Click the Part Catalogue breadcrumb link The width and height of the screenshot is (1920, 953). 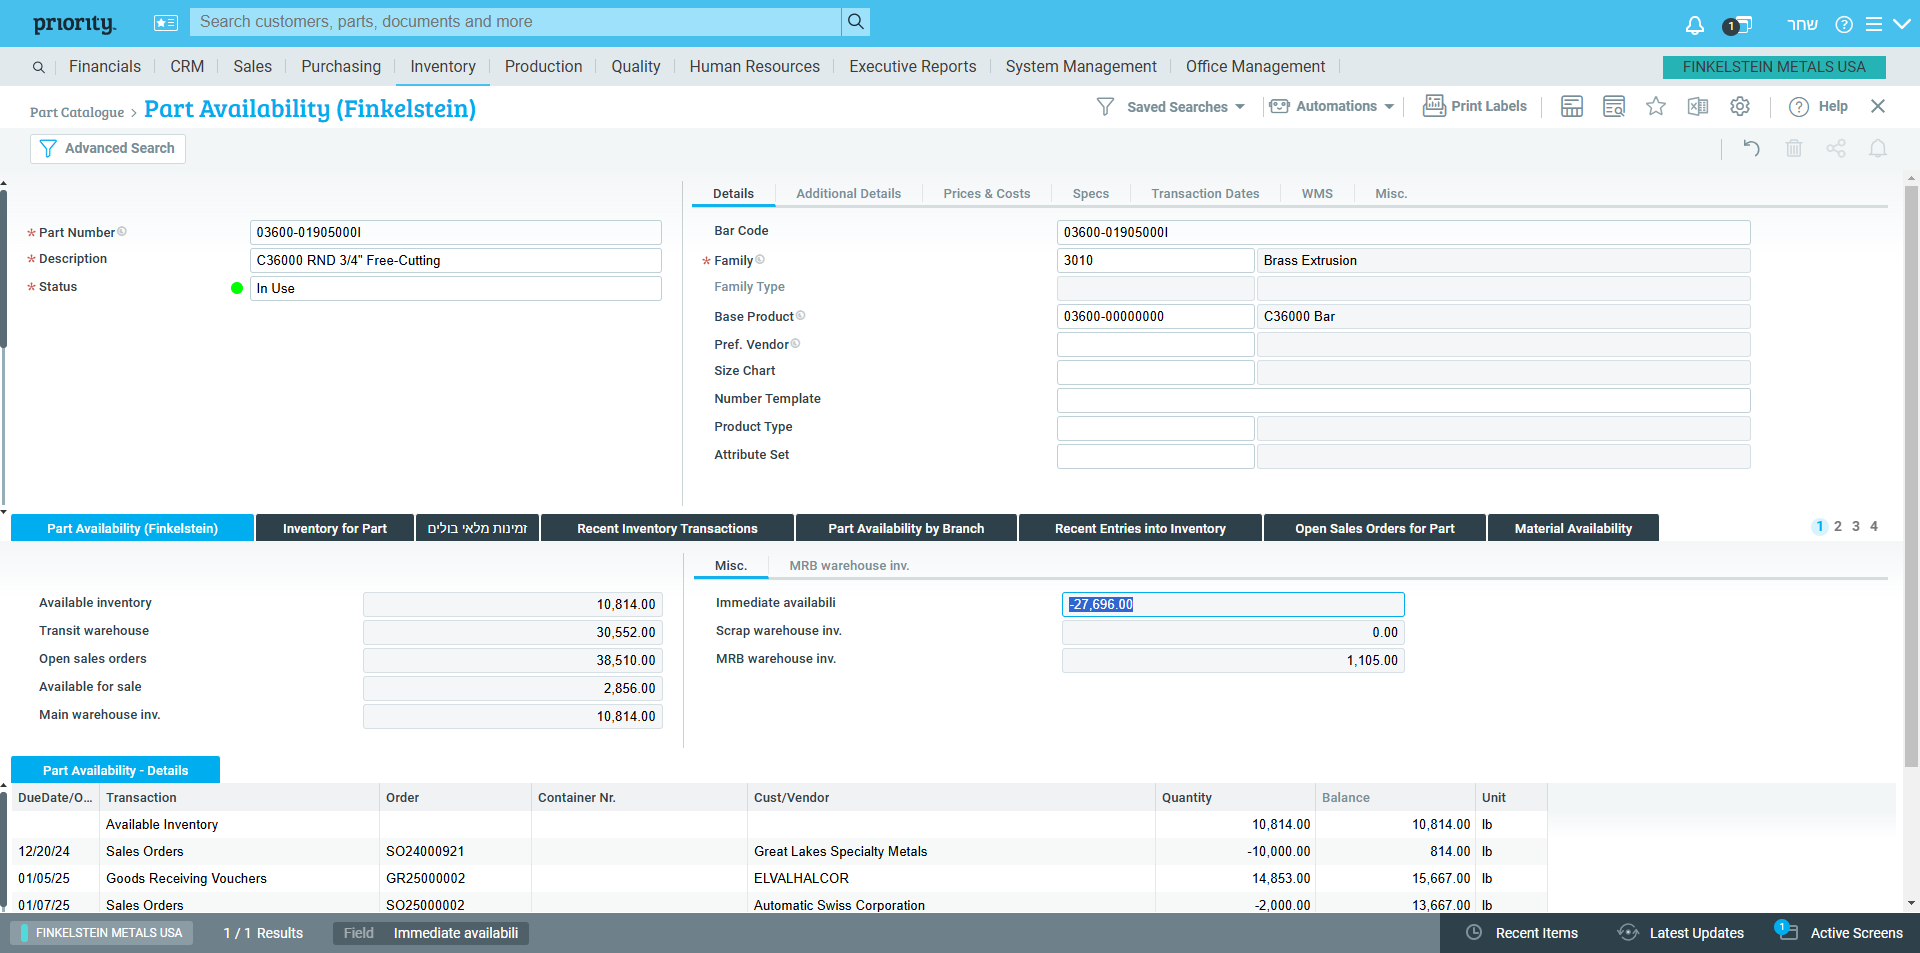click(77, 112)
